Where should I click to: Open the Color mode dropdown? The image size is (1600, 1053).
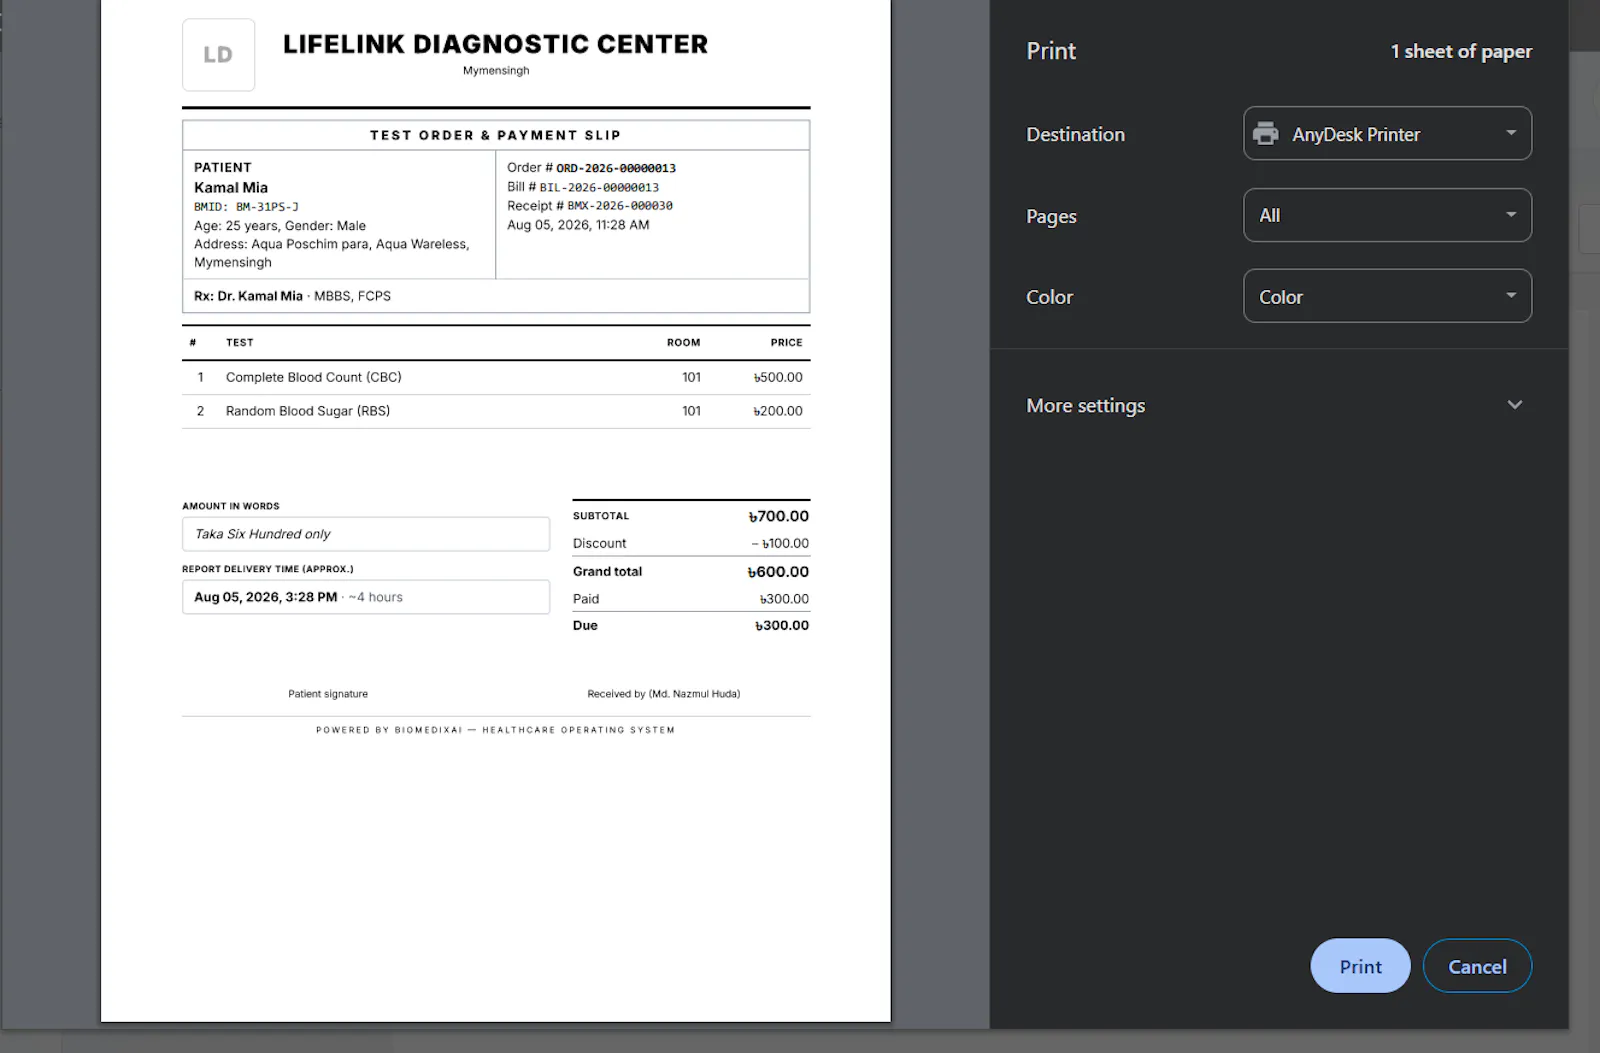1387,297
